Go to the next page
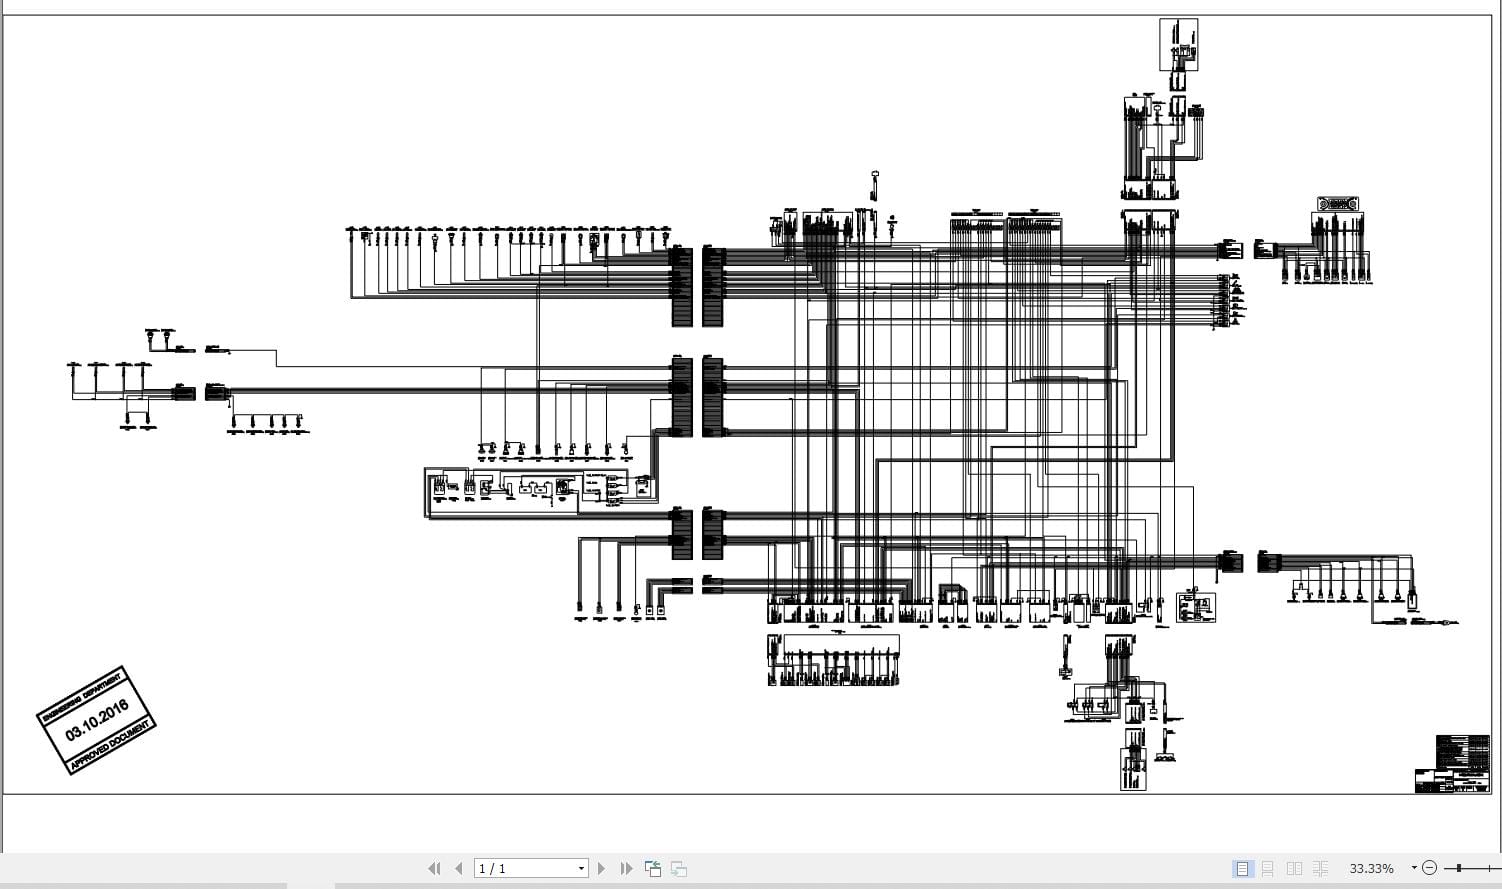Screen dimensions: 1502x889 tap(601, 868)
